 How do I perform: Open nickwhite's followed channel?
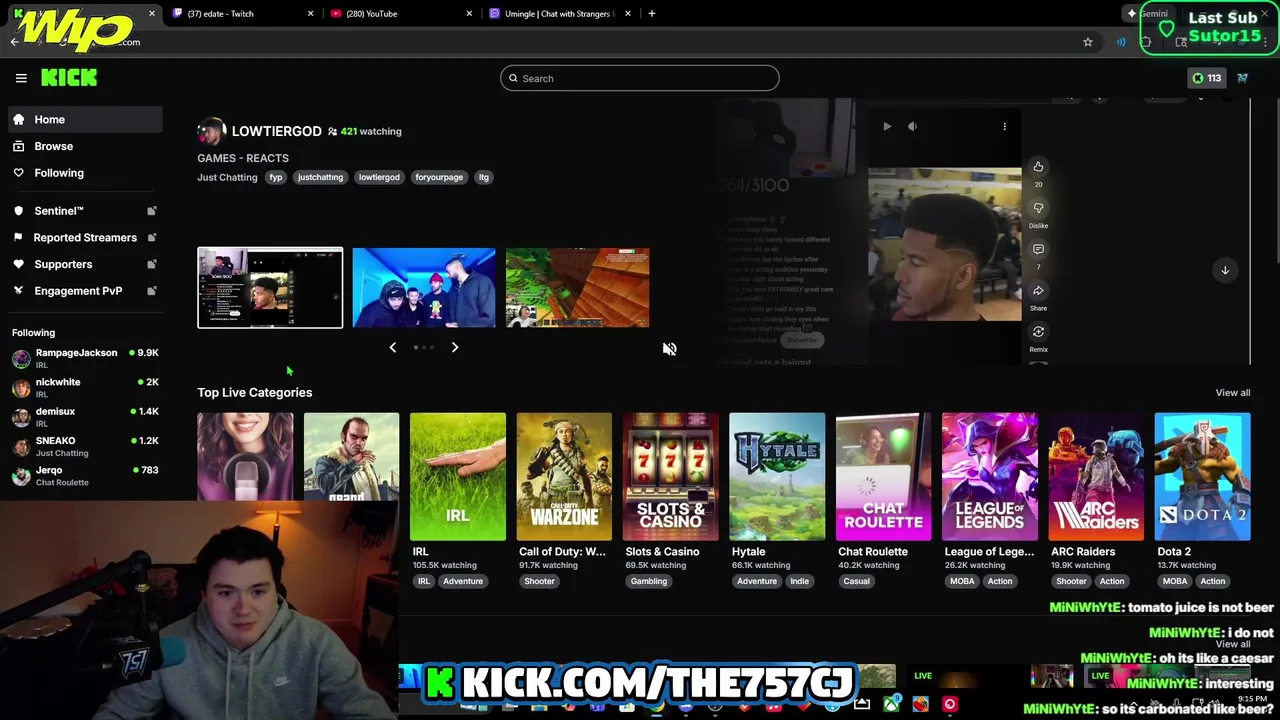pos(85,387)
